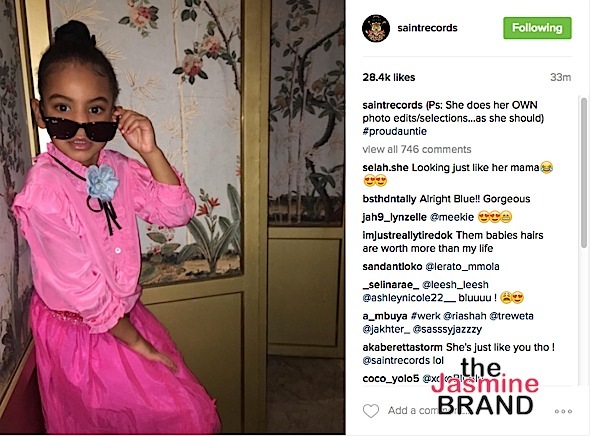This screenshot has width=590, height=436.
Task: Click the posted photo of the child
Action: point(172,217)
